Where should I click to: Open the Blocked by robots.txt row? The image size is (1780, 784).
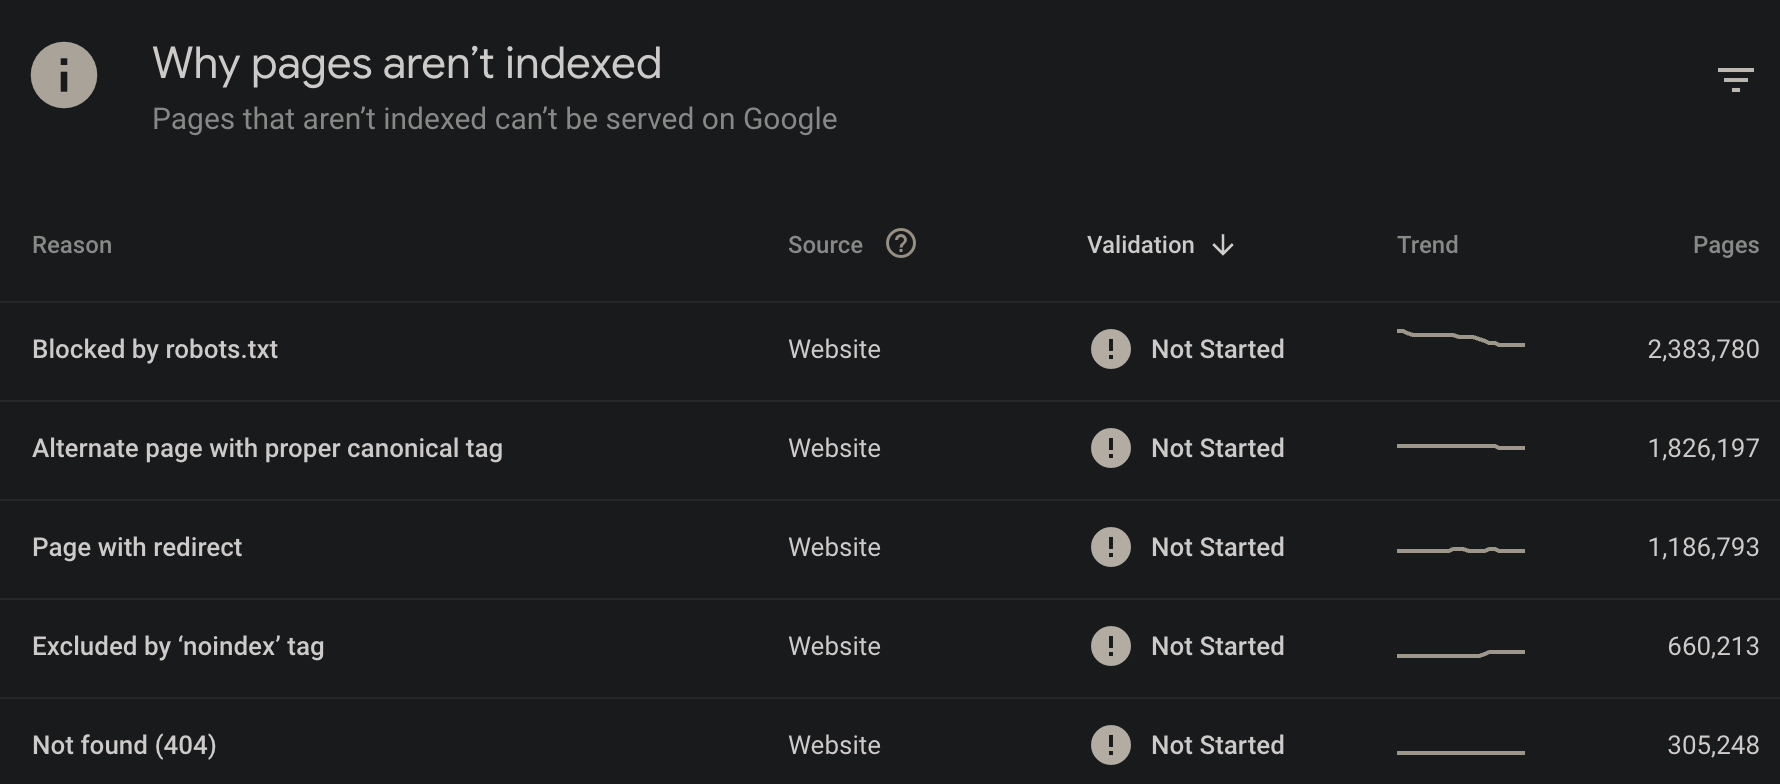click(x=890, y=351)
